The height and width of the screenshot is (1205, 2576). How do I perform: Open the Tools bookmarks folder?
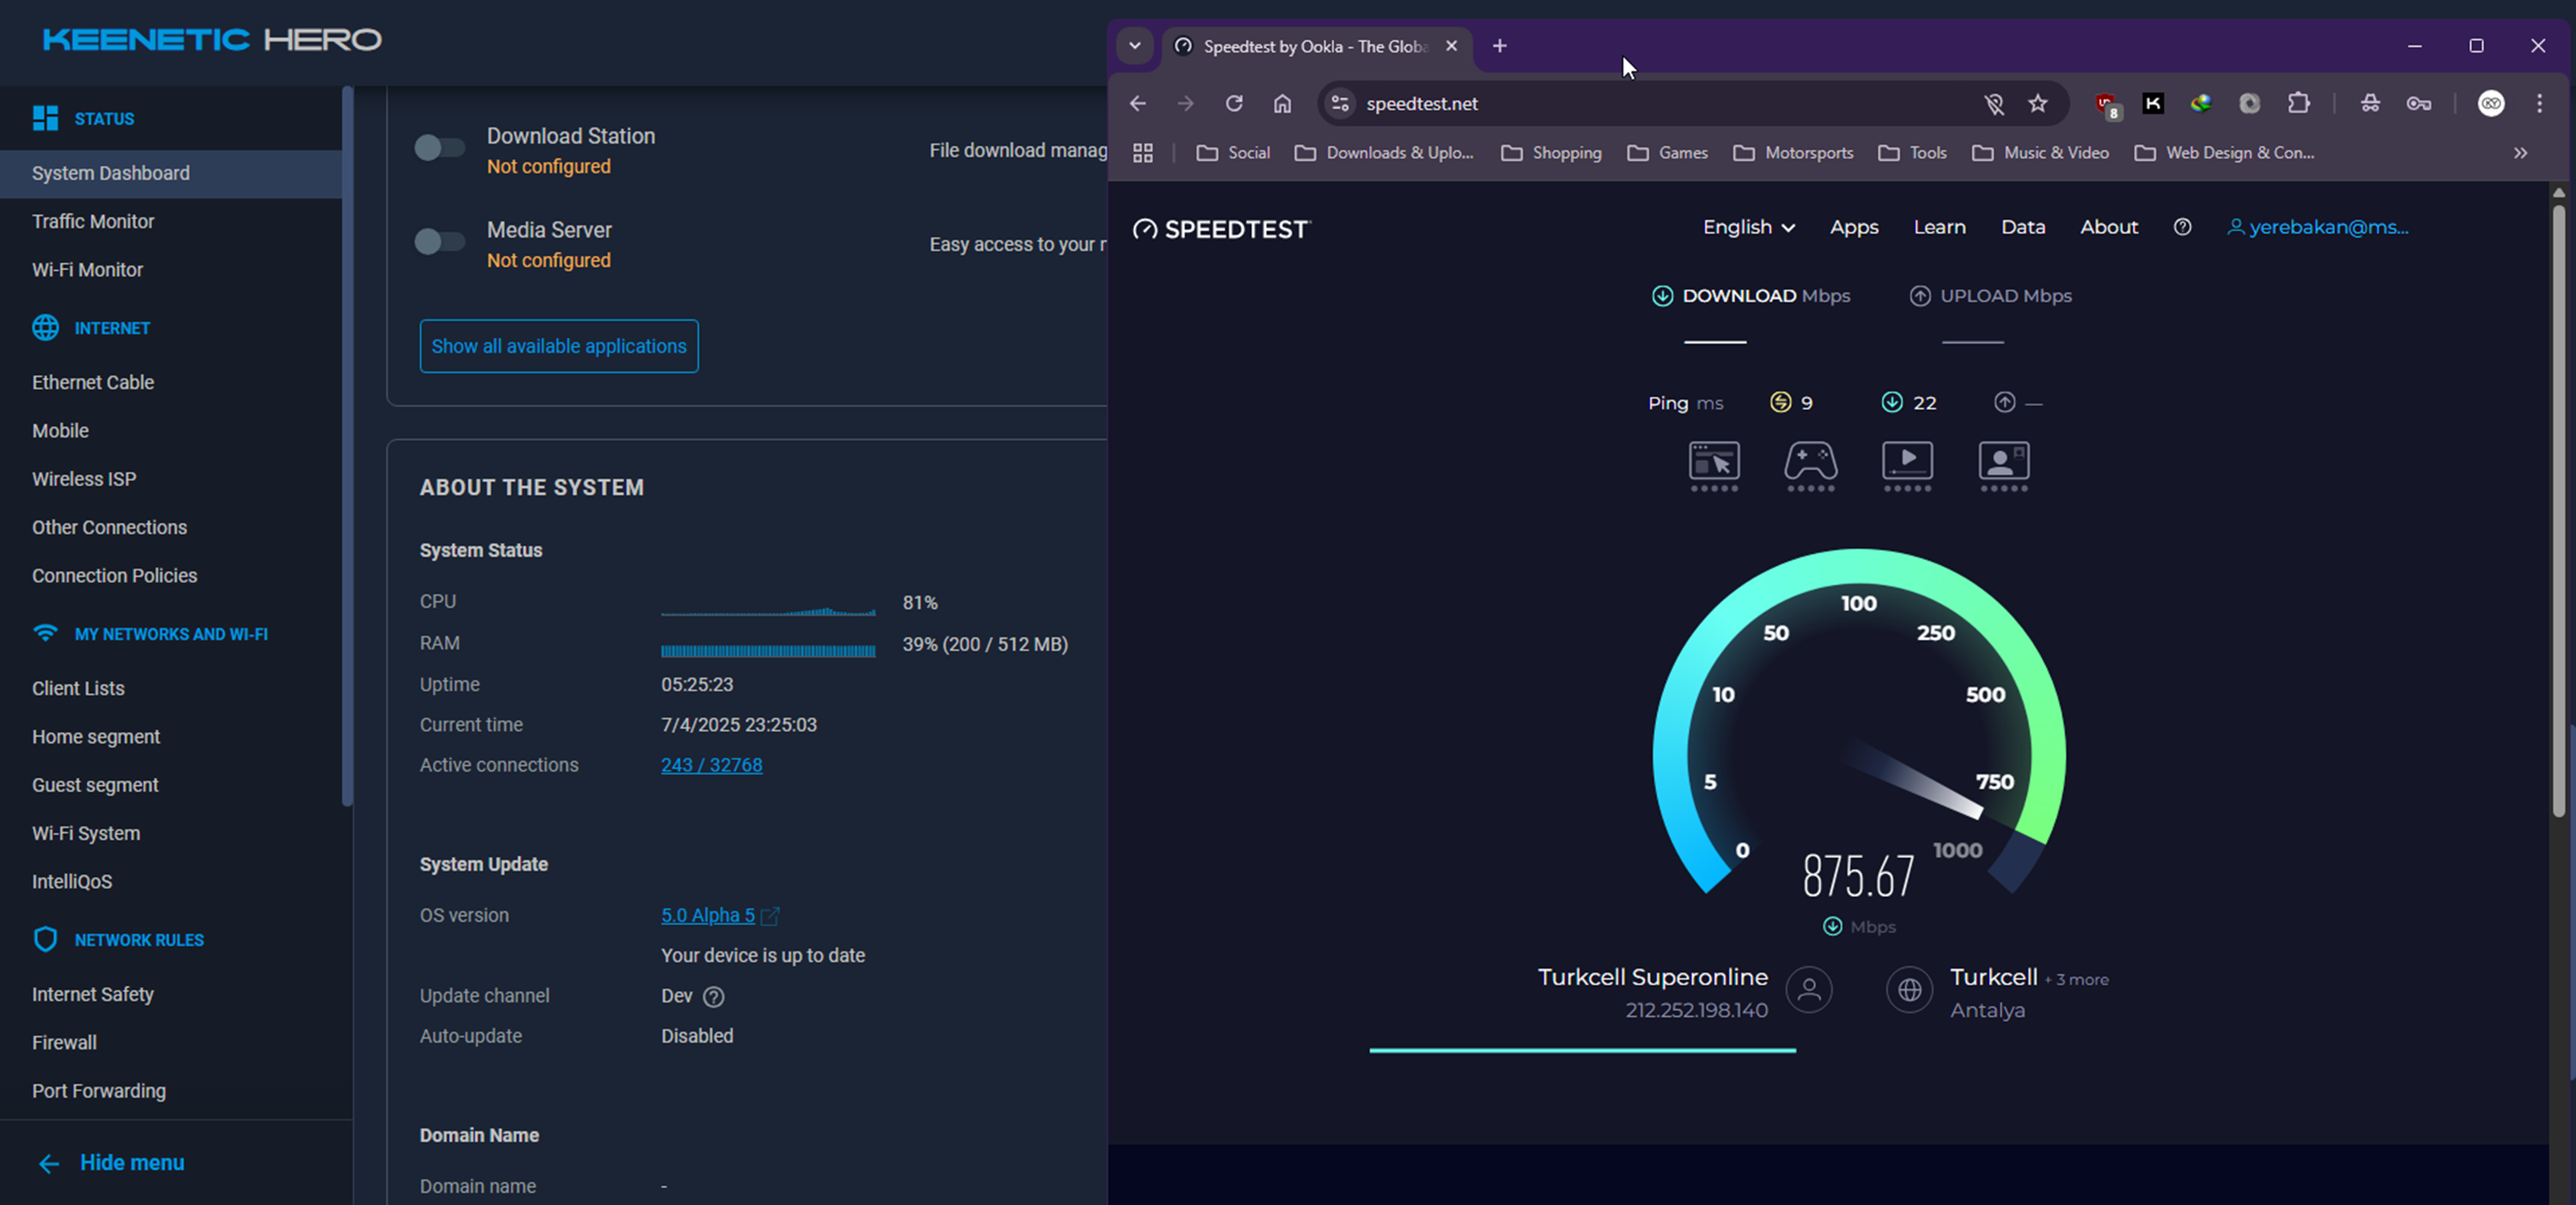(1912, 153)
